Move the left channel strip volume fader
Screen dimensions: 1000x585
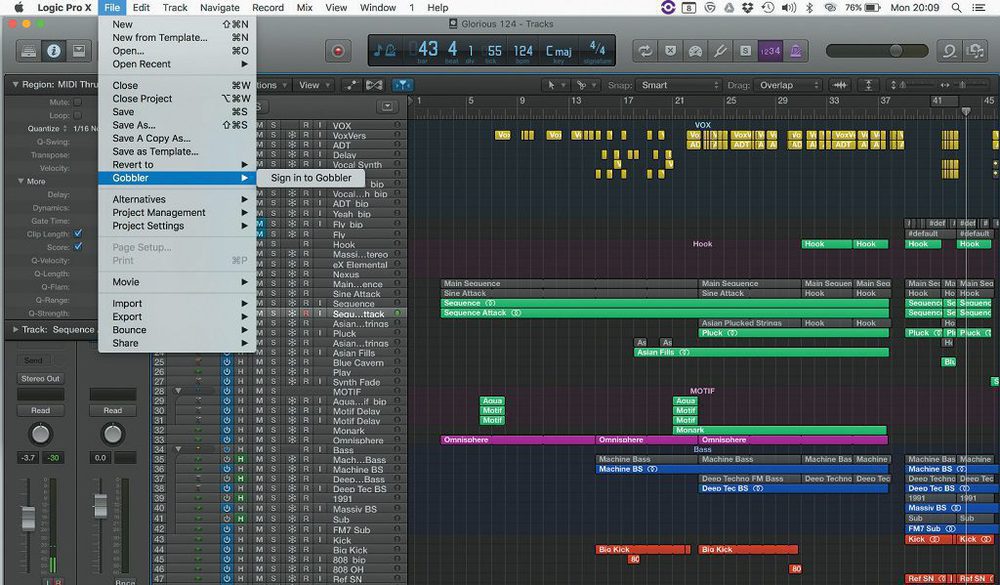28,518
